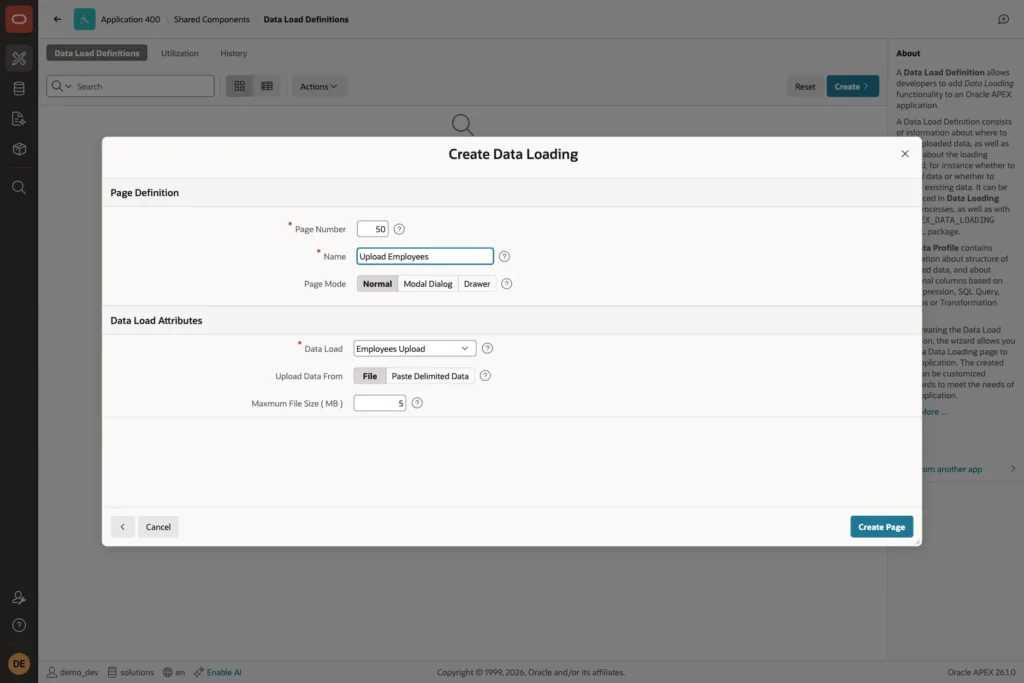Screen dimensions: 1024x683
Task: Select Normal page mode
Action: [x=377, y=283]
